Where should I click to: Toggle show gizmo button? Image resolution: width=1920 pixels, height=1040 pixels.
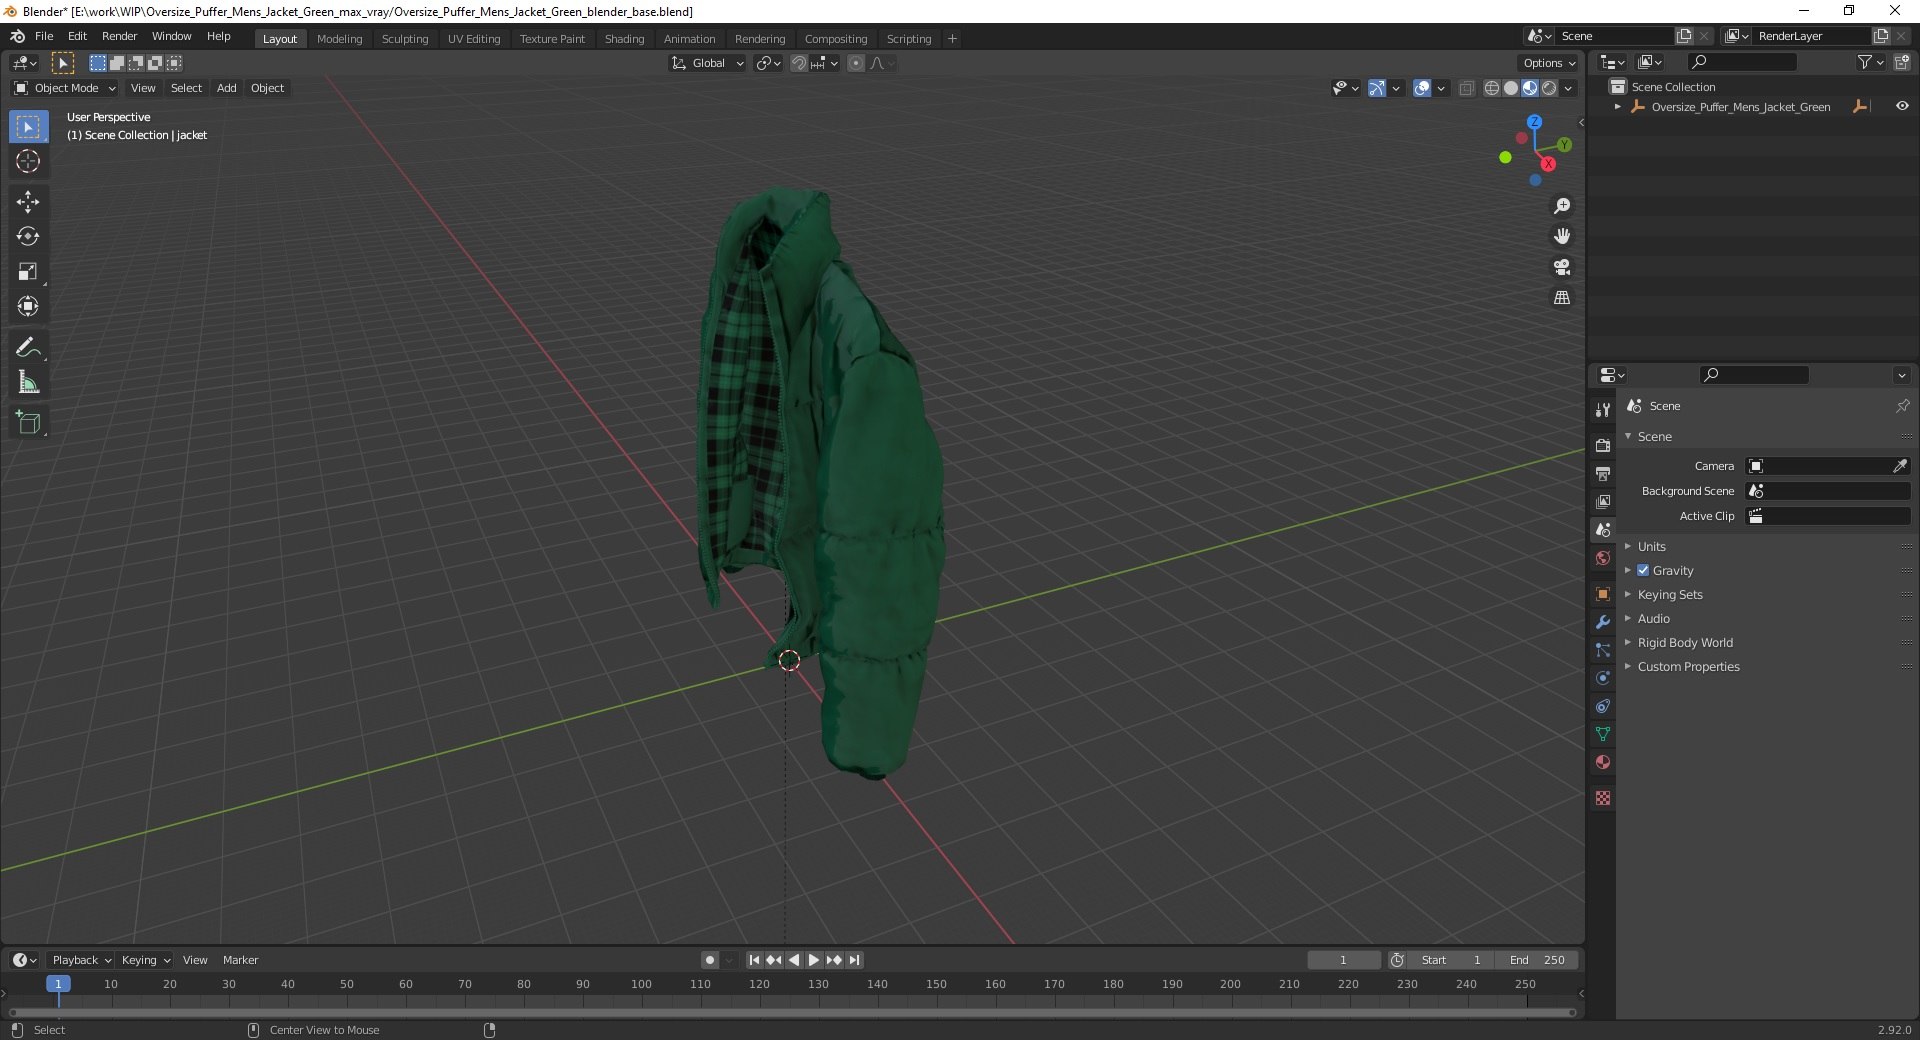click(1377, 88)
